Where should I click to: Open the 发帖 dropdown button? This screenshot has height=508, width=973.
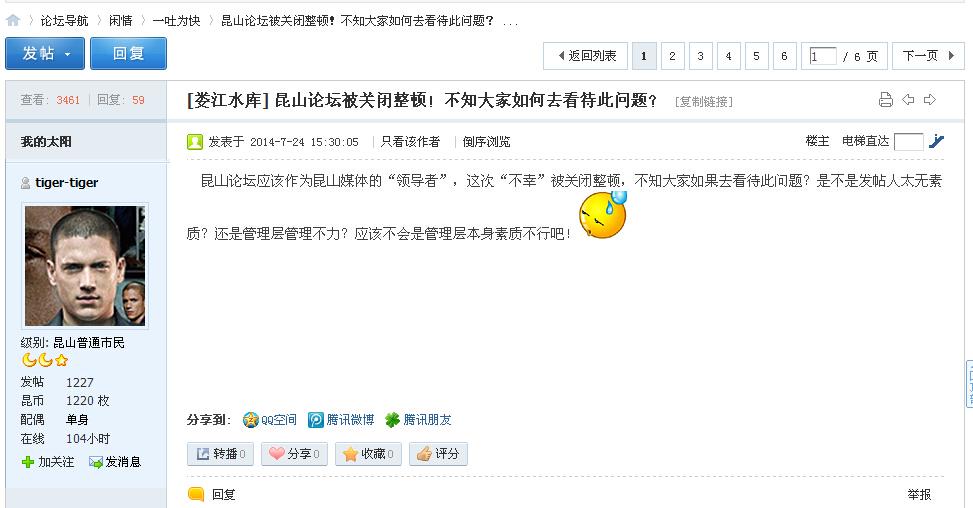(45, 53)
